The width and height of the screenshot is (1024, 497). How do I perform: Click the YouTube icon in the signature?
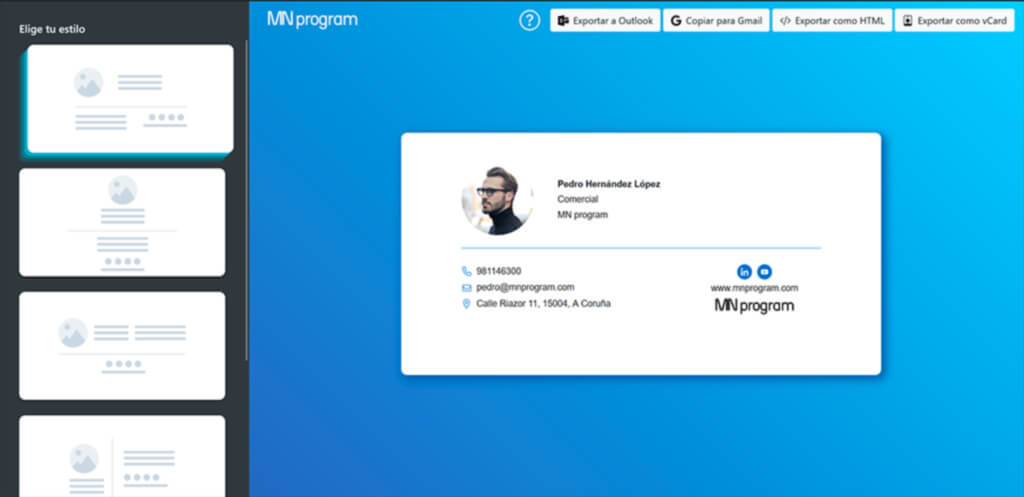(x=764, y=272)
